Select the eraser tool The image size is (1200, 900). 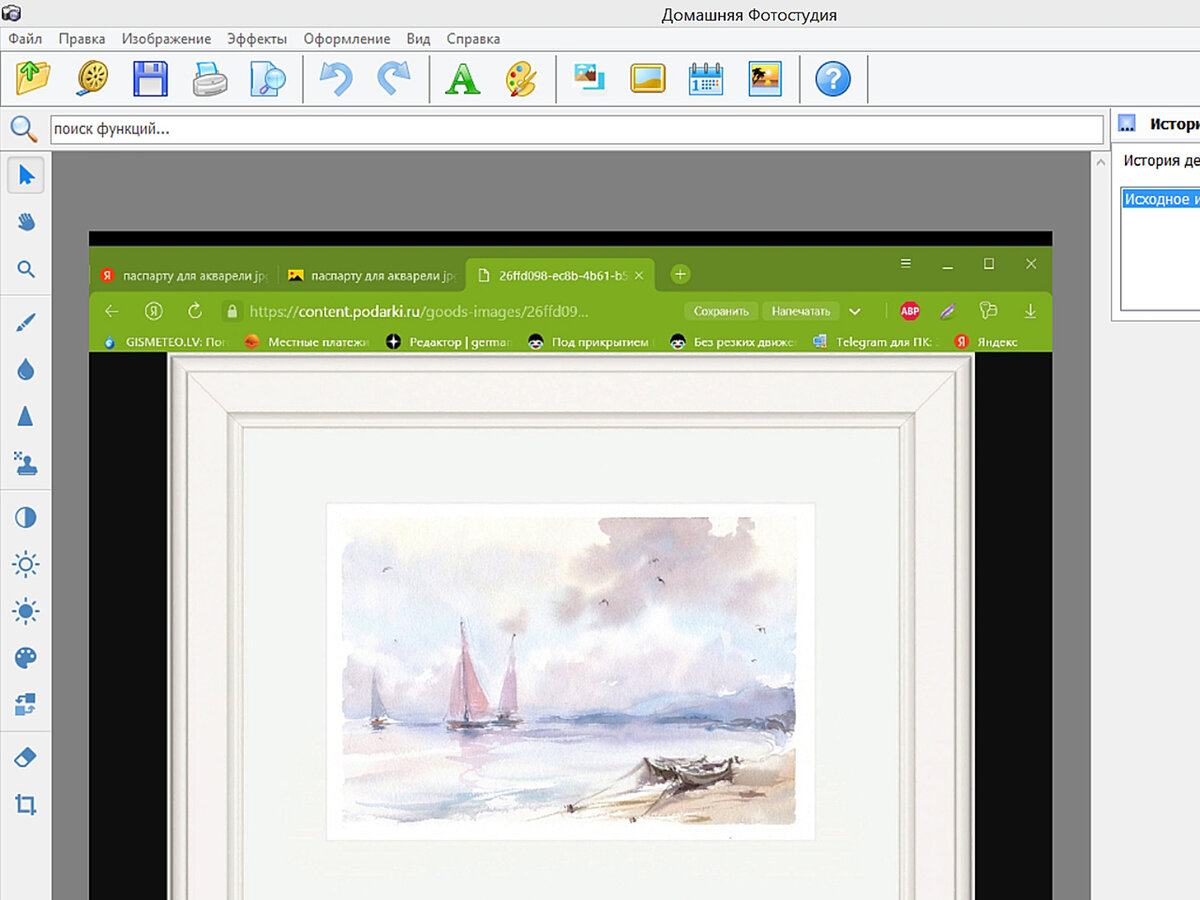coord(26,758)
